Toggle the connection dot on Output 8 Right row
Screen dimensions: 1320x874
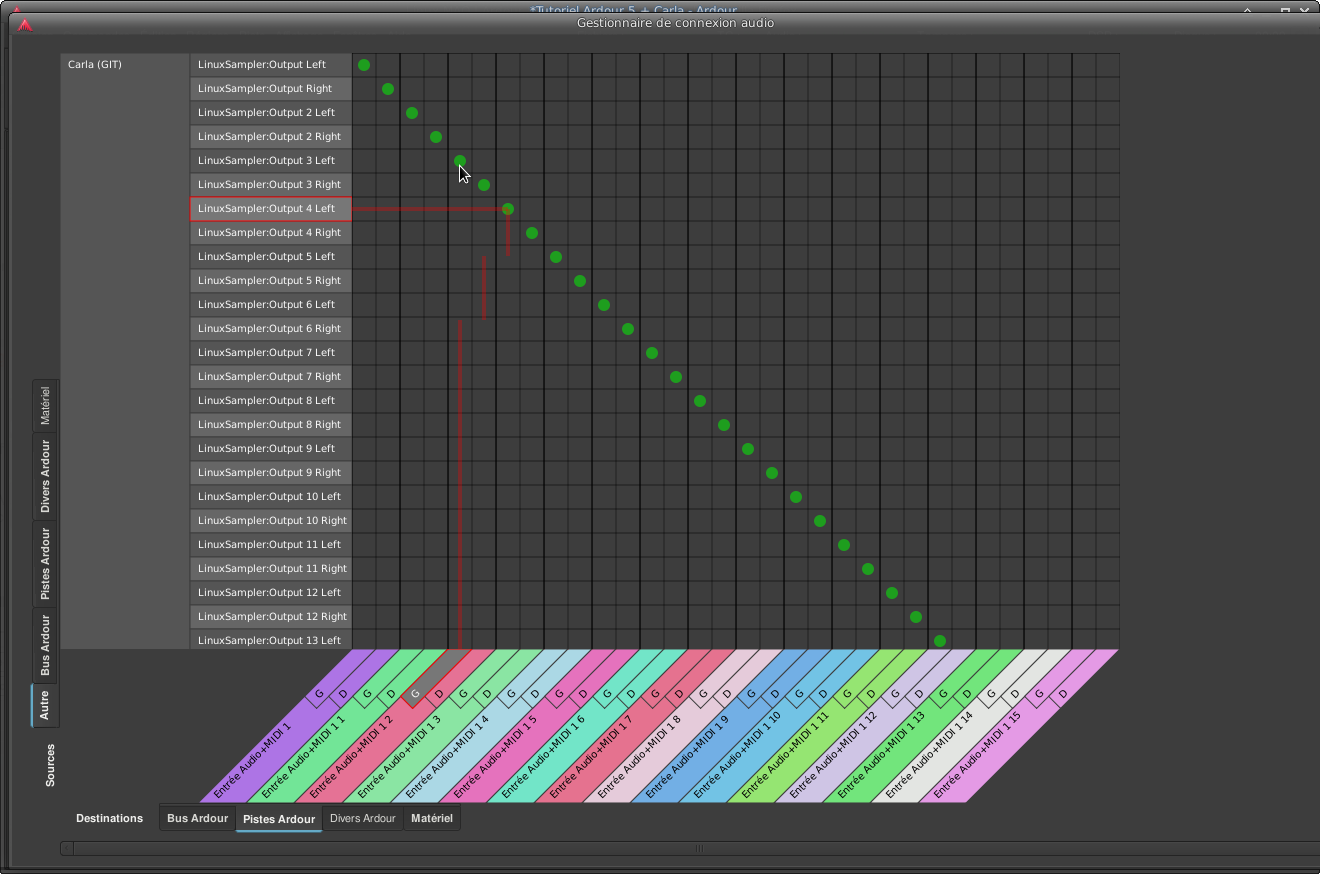point(724,425)
